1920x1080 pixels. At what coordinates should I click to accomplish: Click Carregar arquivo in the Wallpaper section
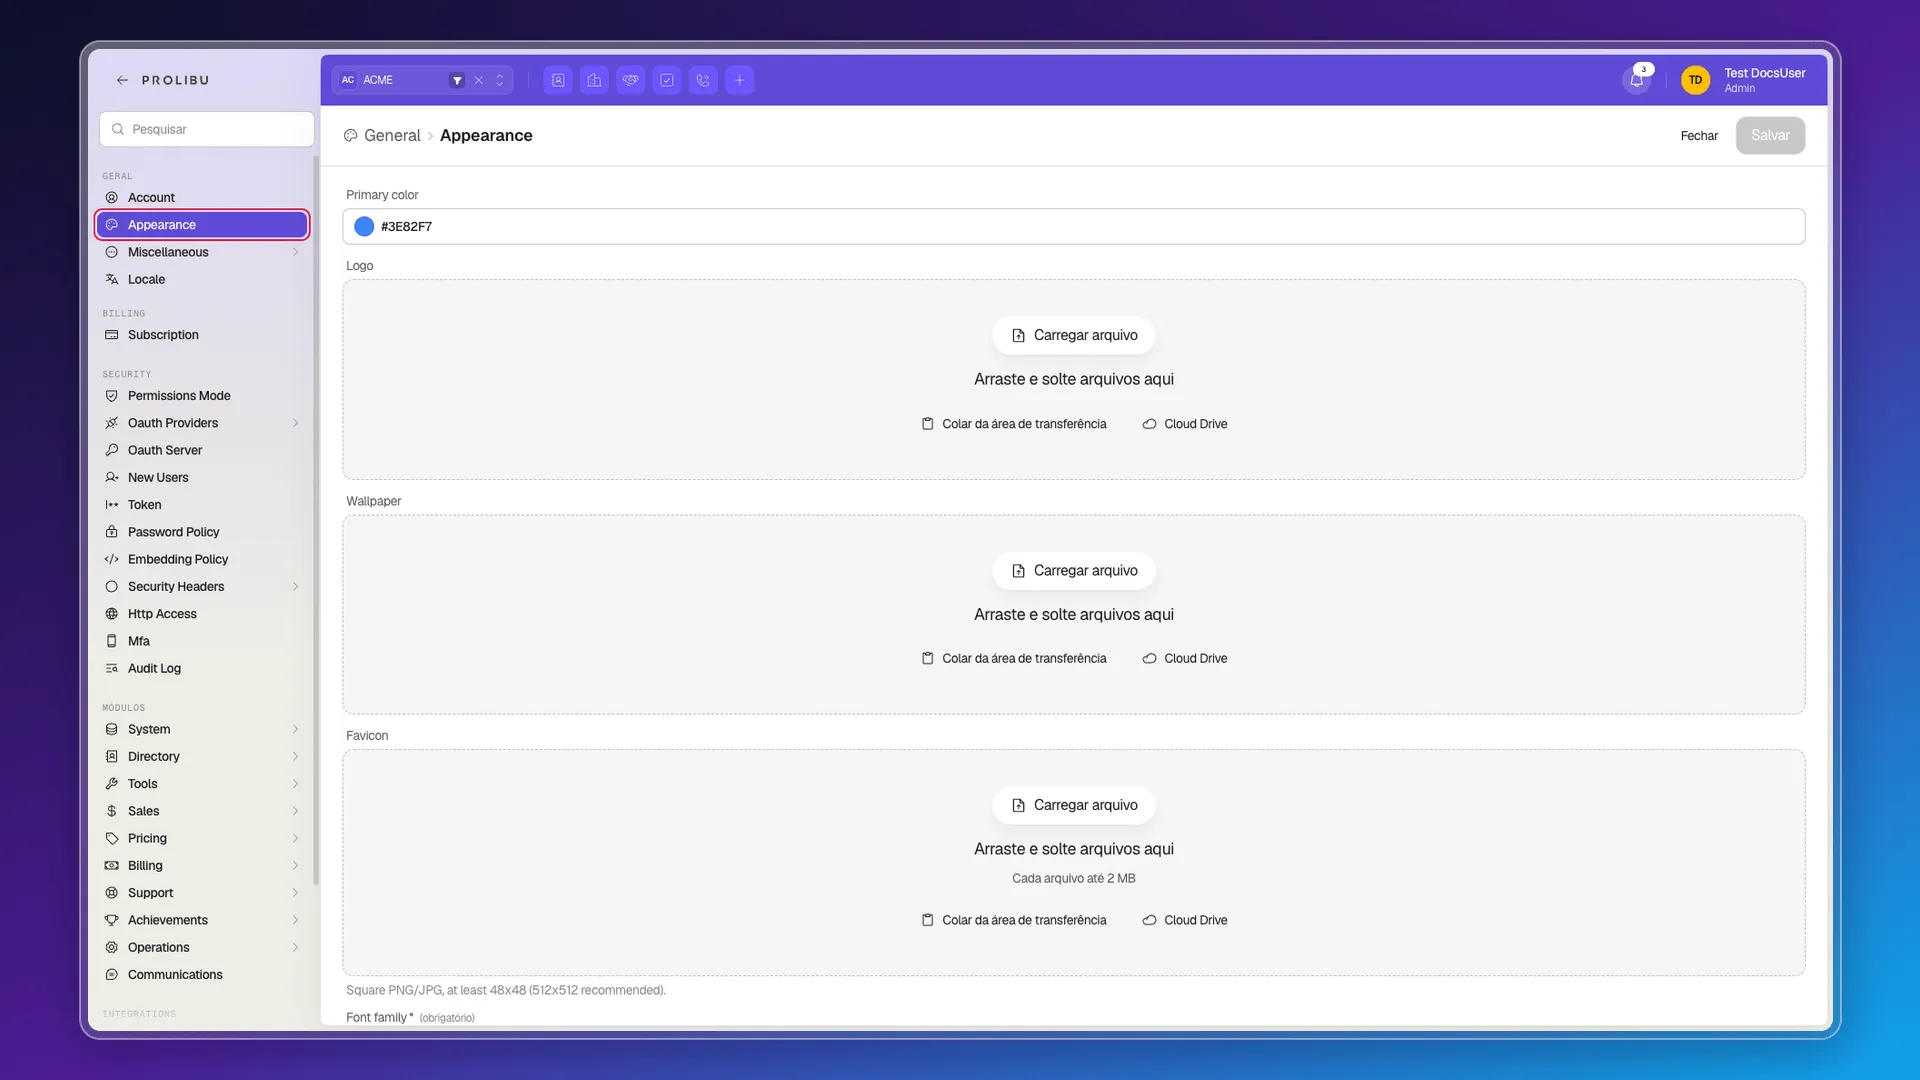point(1074,571)
